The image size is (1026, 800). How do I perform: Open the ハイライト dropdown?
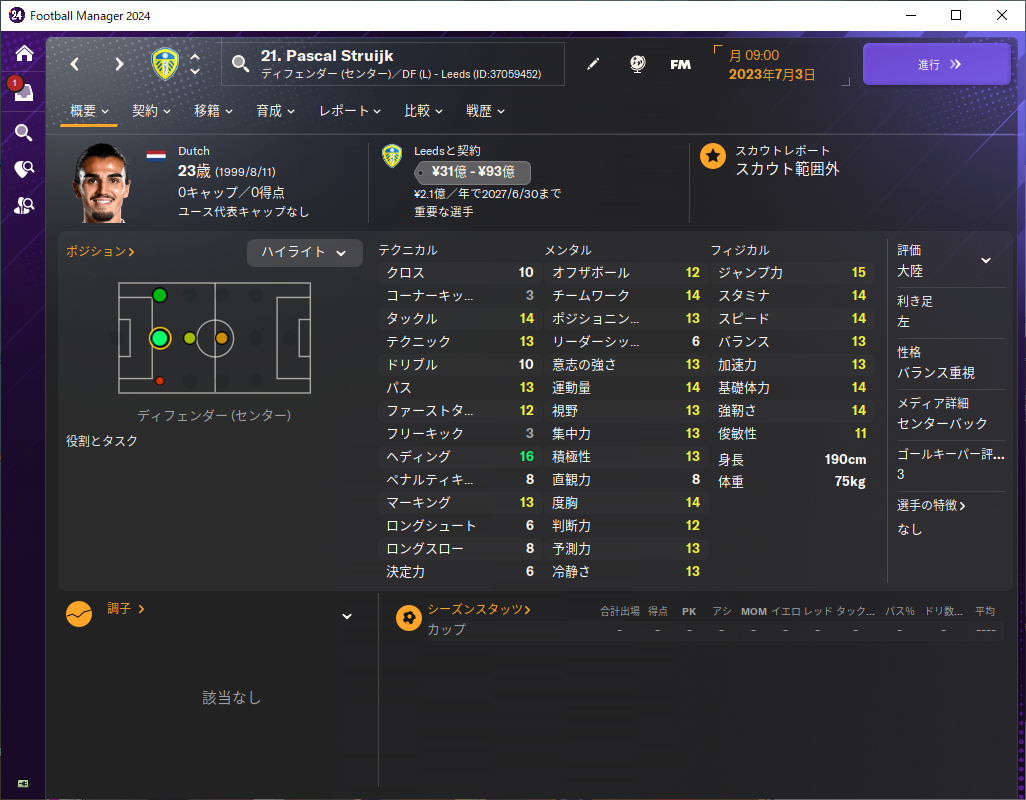coord(304,252)
